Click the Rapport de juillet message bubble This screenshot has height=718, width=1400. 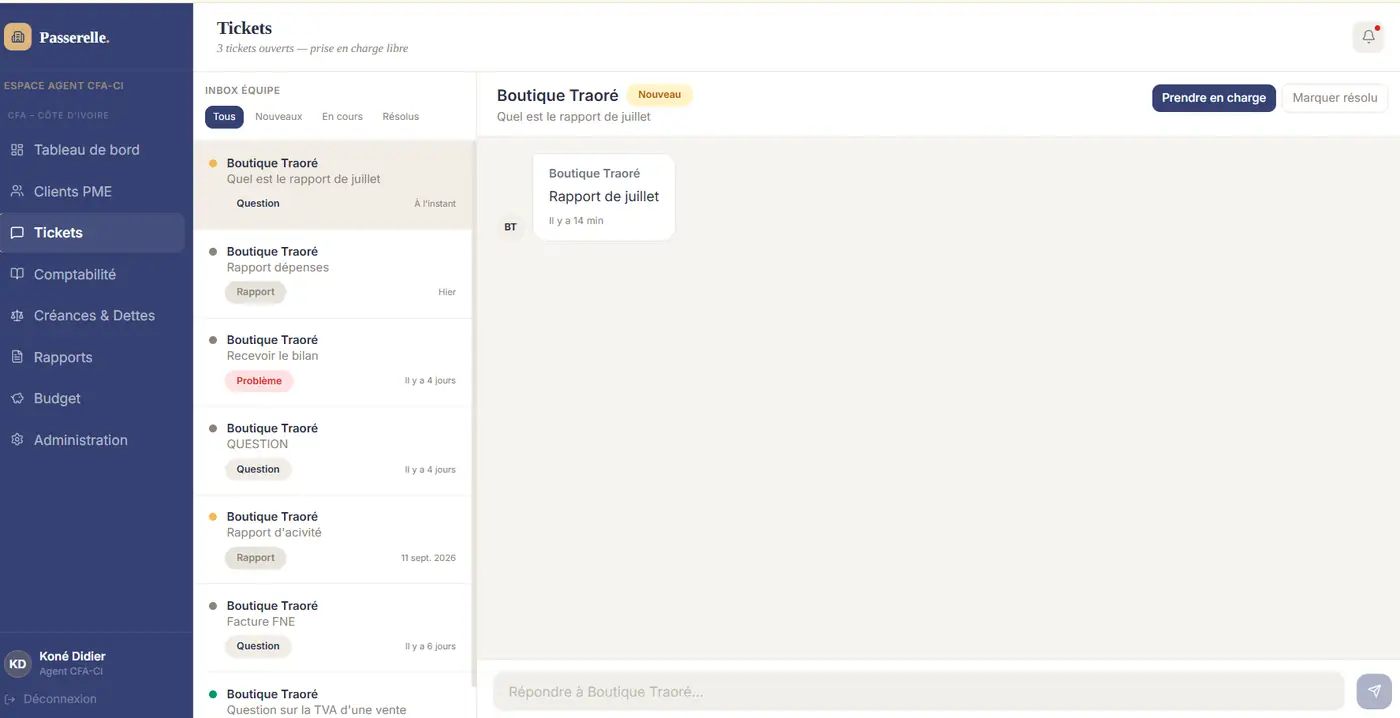604,197
